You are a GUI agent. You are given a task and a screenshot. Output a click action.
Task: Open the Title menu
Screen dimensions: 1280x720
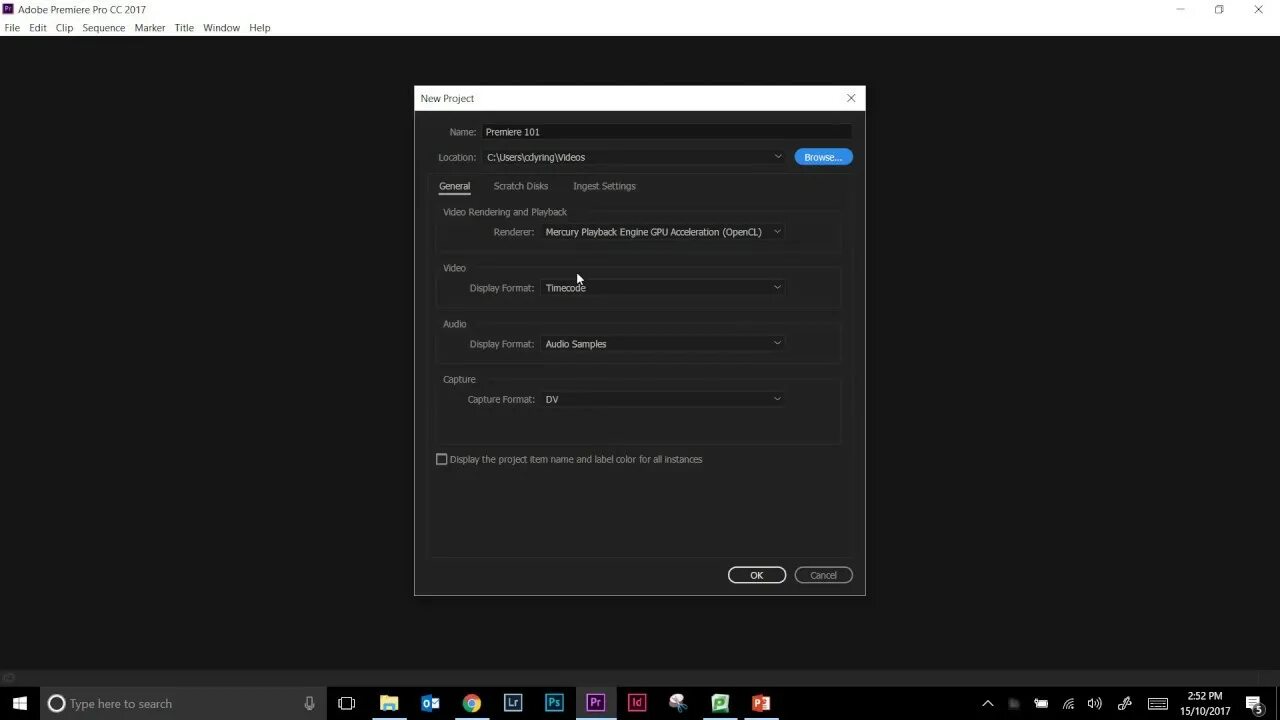[x=184, y=28]
